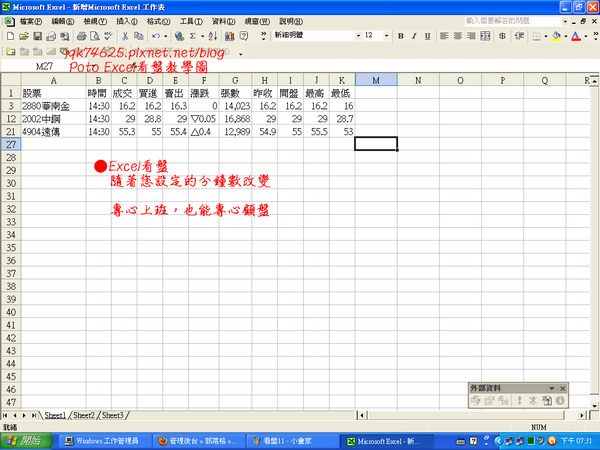Open the 資料(D) Data menu
Screen dimensions: 600x450
click(224, 21)
